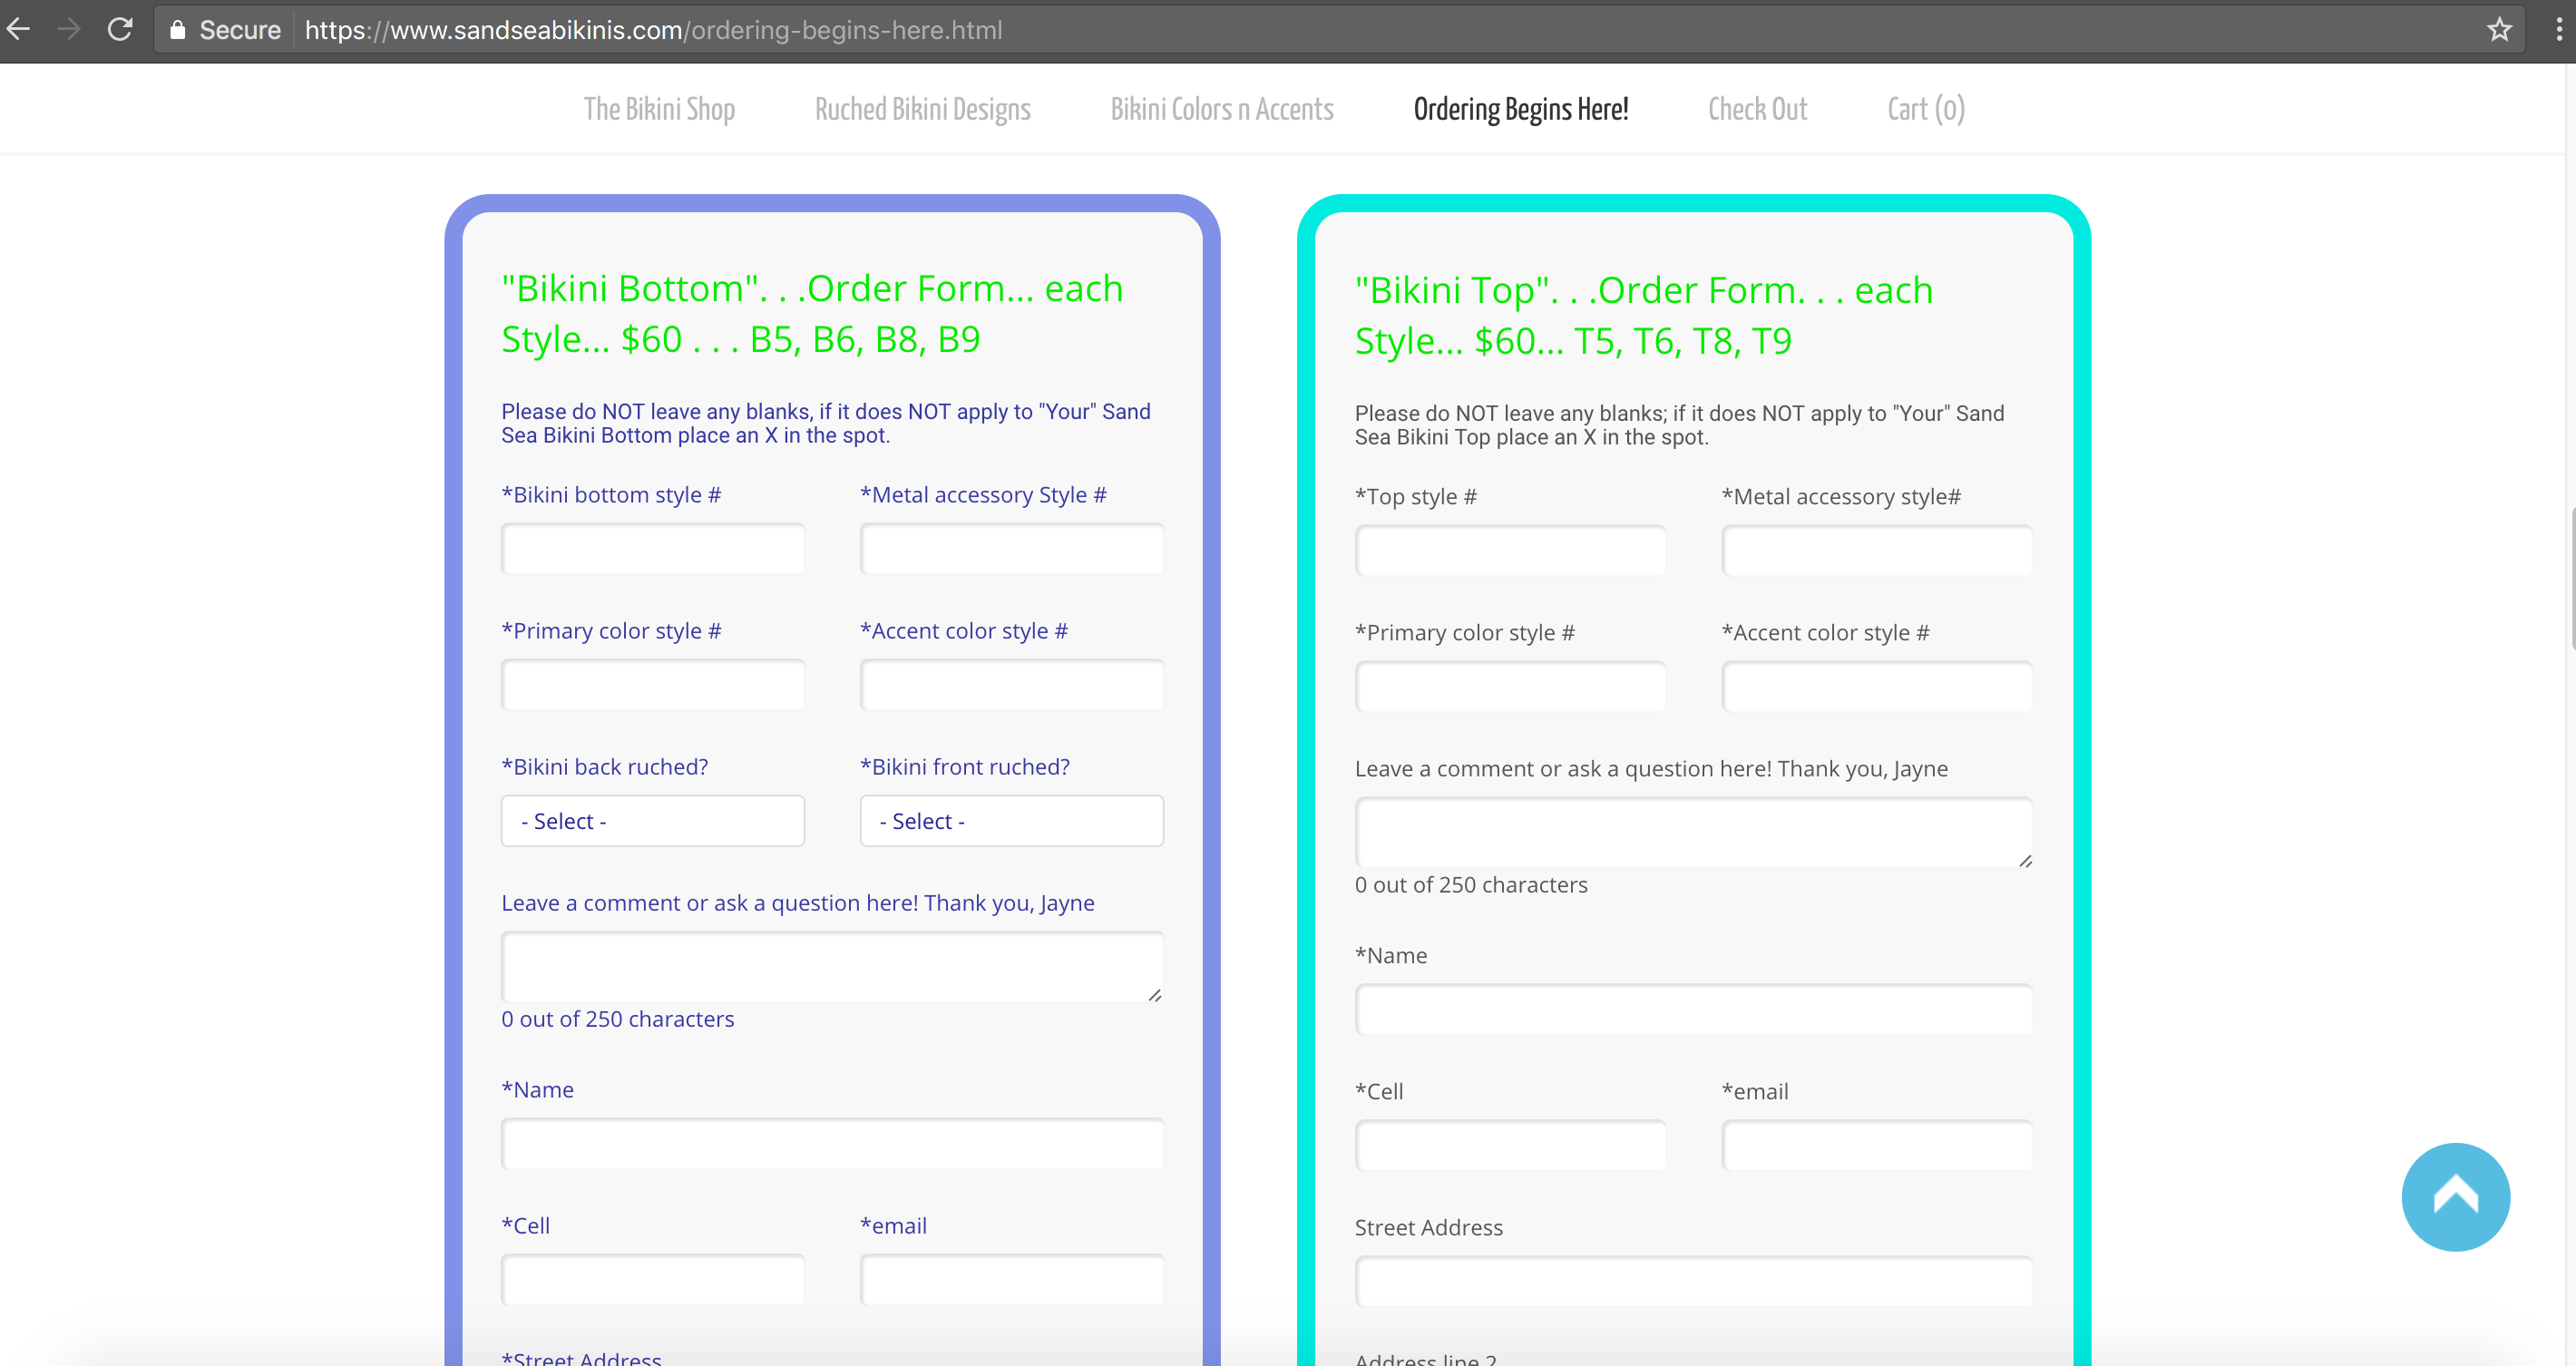The height and width of the screenshot is (1366, 2576).
Task: Go to Ruched Bikini Designs page
Action: pyautogui.click(x=922, y=109)
